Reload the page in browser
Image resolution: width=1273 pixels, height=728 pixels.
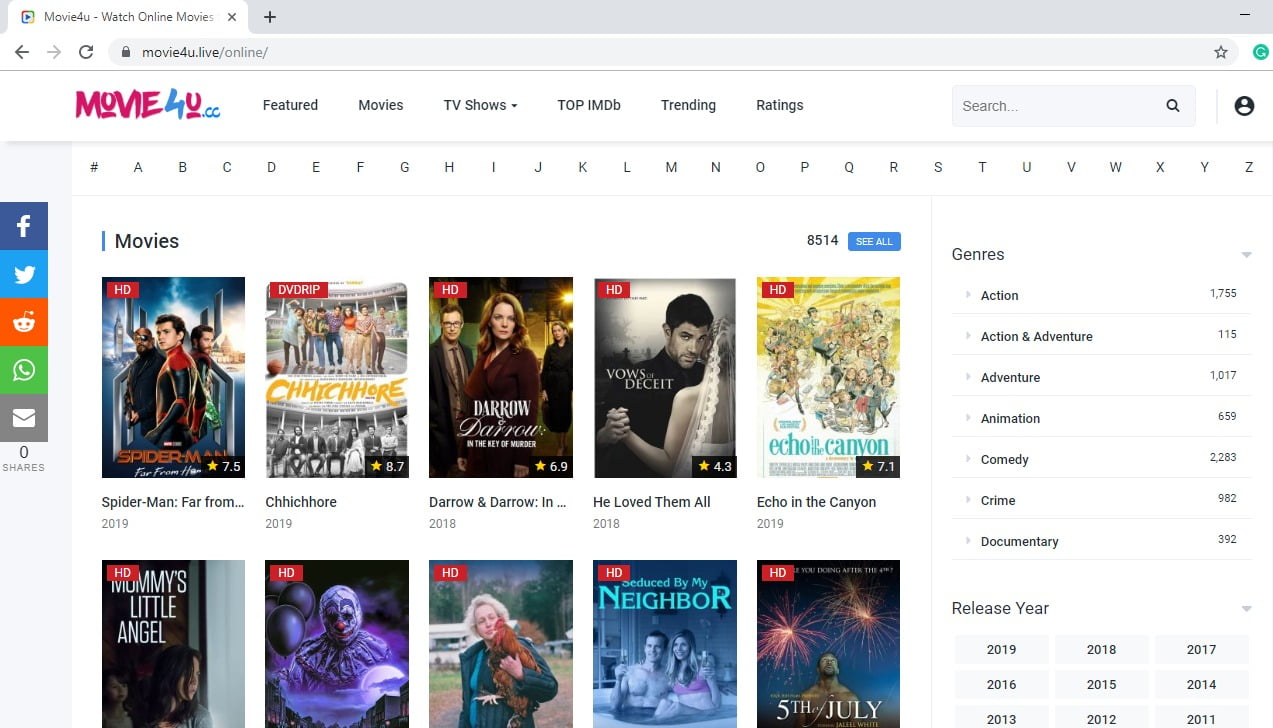click(x=86, y=52)
